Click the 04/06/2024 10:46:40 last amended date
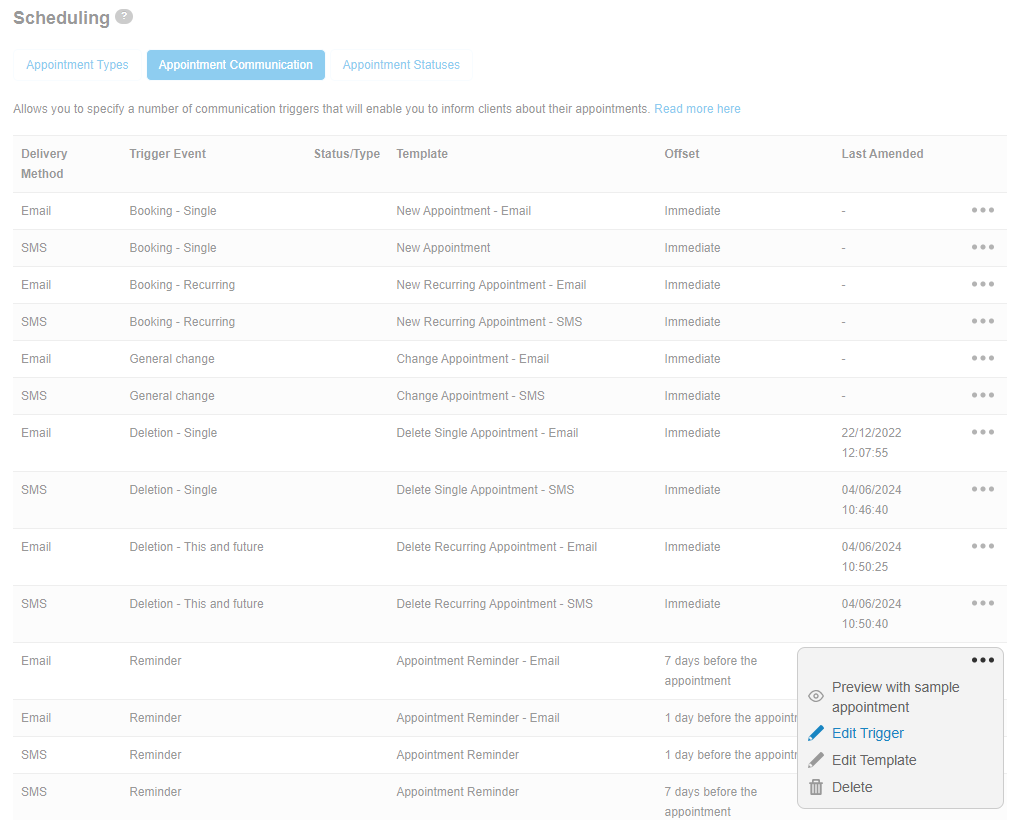 (x=872, y=500)
